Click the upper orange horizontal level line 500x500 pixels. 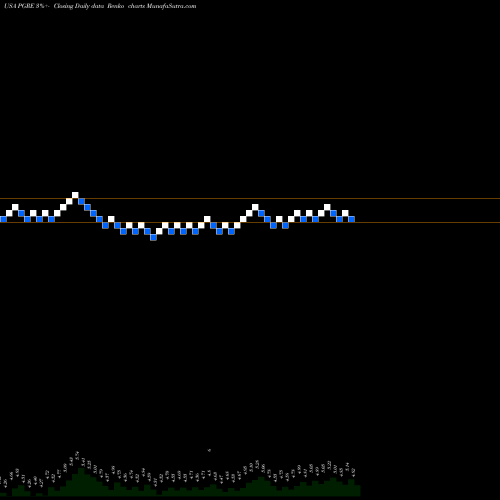(x=250, y=199)
